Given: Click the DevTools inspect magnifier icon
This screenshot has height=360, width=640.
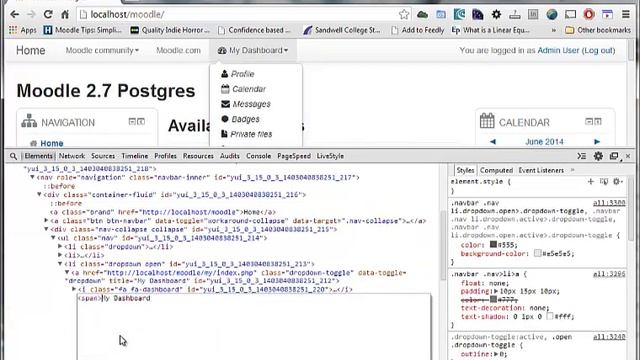Looking at the screenshot, I should point(13,156).
